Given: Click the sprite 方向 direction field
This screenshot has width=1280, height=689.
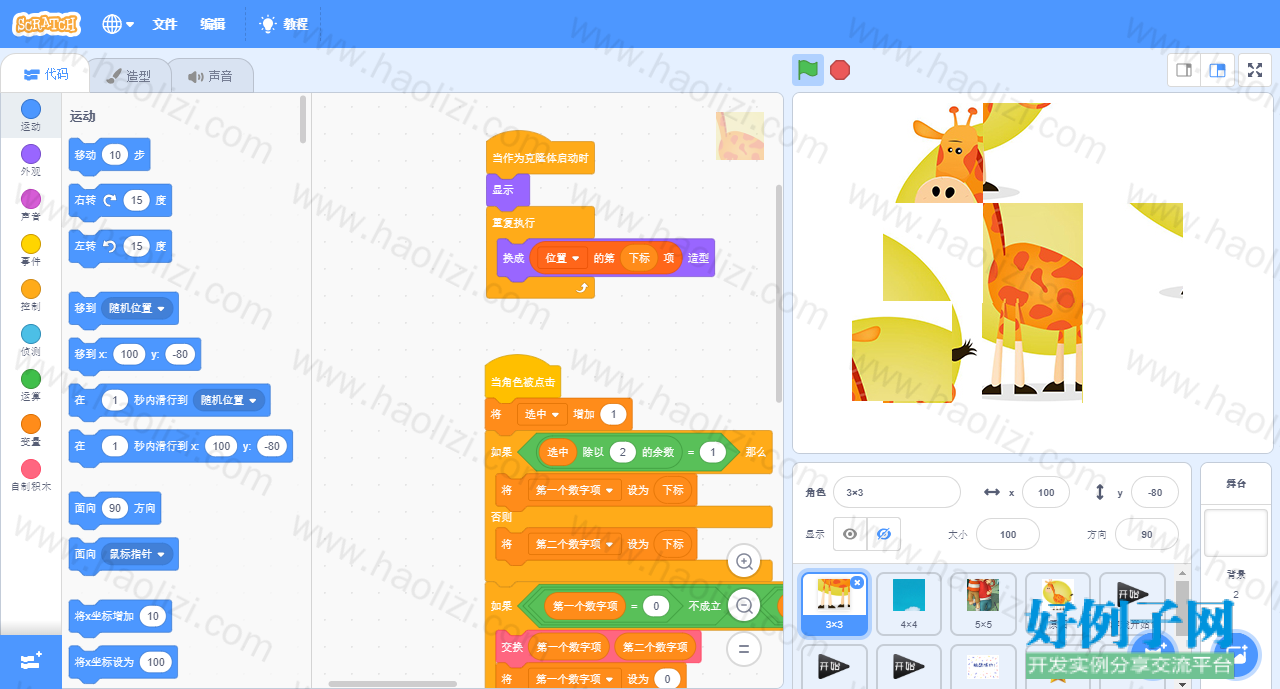Looking at the screenshot, I should [x=1147, y=534].
